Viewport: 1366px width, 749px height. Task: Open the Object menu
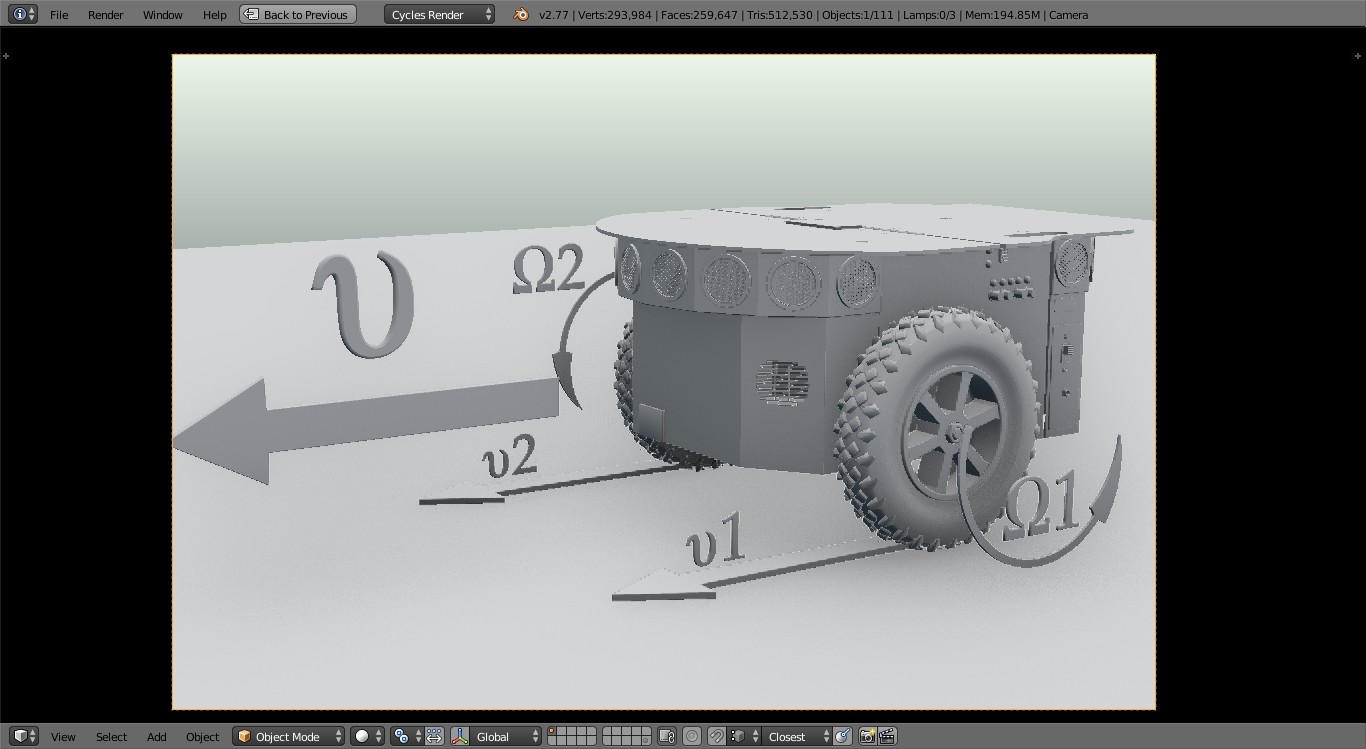pos(202,736)
